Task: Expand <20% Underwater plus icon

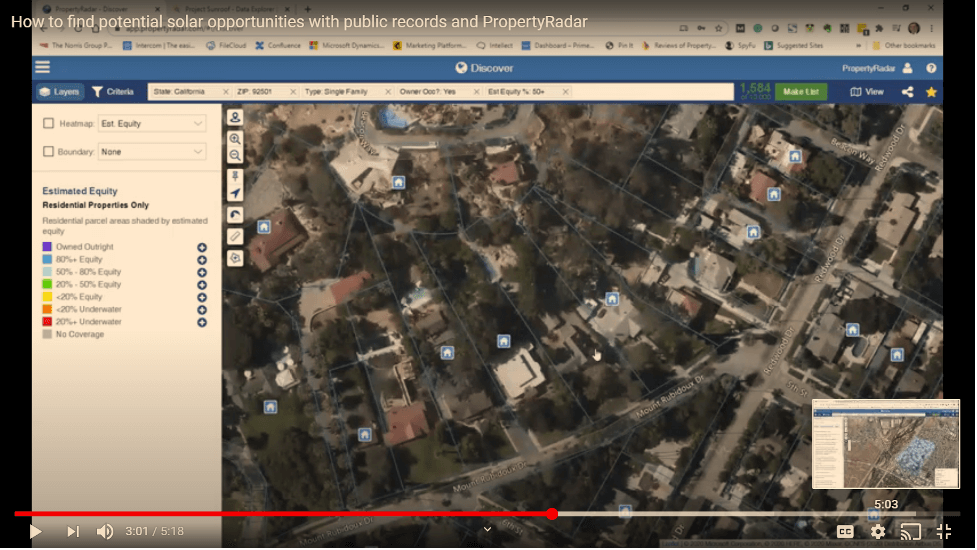Action: [x=202, y=310]
